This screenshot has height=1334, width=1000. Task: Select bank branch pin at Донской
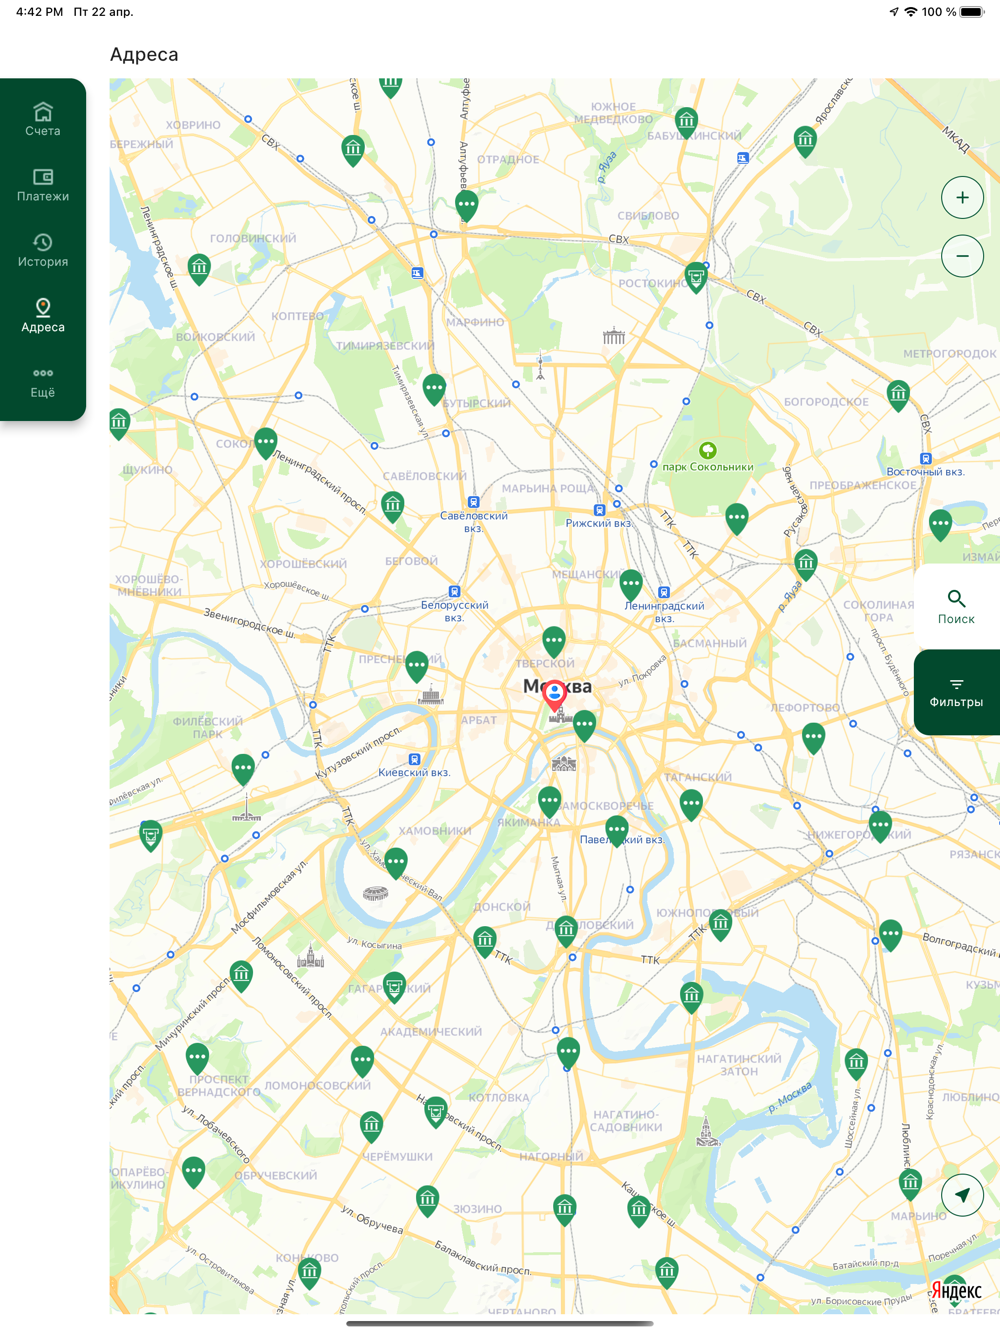[485, 942]
